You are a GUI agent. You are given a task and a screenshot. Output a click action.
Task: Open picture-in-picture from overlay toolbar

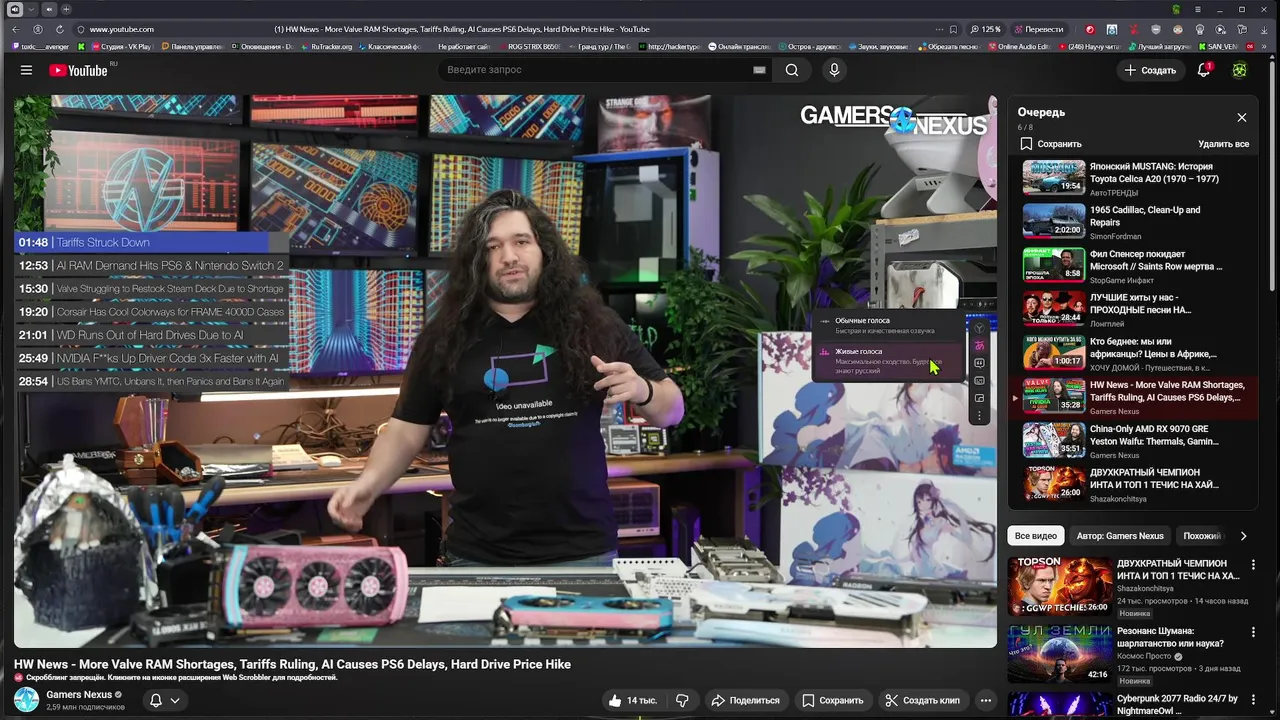coord(980,398)
